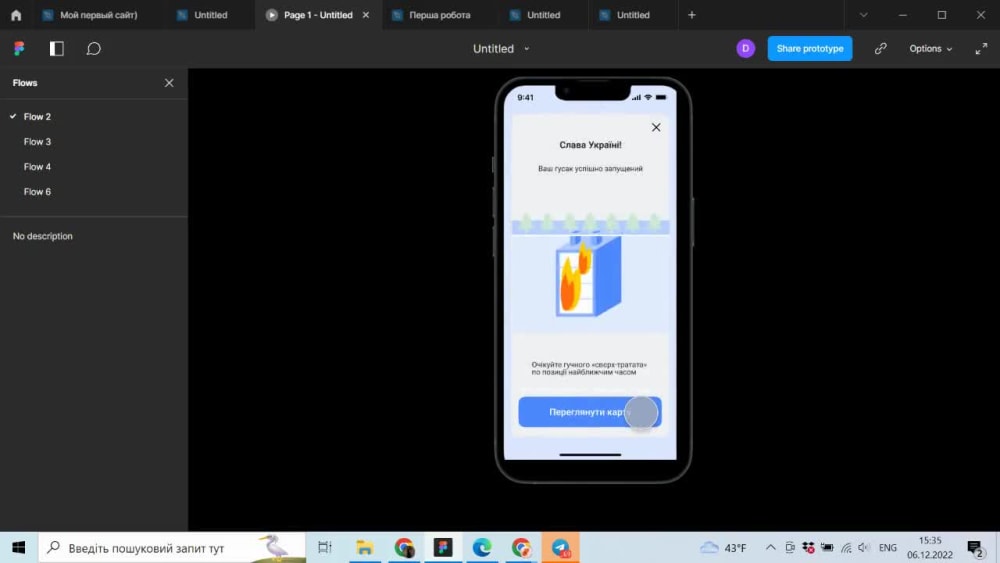Open the tab list chevron in the title bar
The height and width of the screenshot is (563, 1000).
click(864, 15)
